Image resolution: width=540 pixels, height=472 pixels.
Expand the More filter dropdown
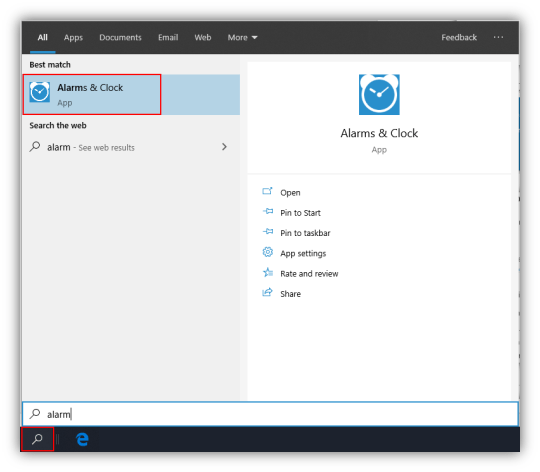pyautogui.click(x=242, y=38)
